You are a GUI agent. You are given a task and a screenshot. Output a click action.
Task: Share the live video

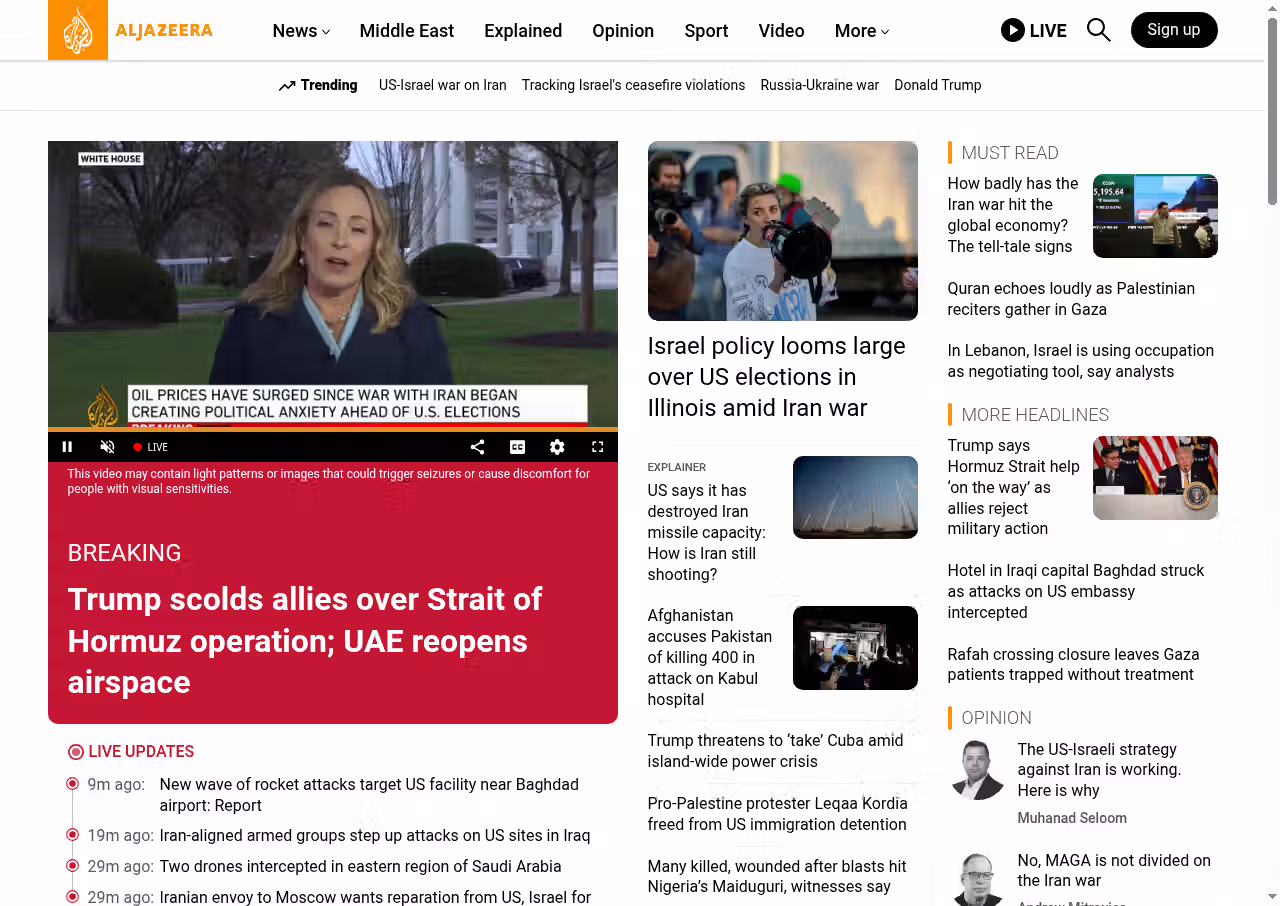[477, 447]
